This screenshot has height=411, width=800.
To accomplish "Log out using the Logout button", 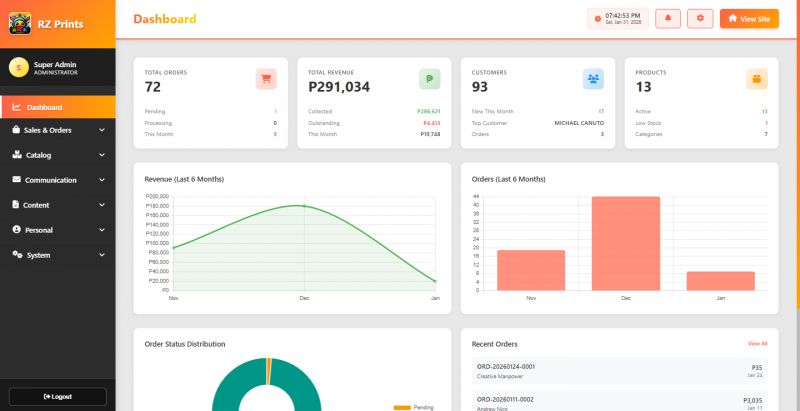I will (57, 396).
